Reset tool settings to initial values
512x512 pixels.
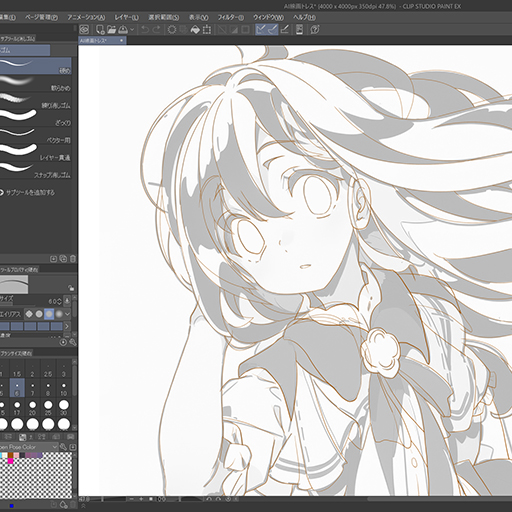pyautogui.click(x=63, y=343)
